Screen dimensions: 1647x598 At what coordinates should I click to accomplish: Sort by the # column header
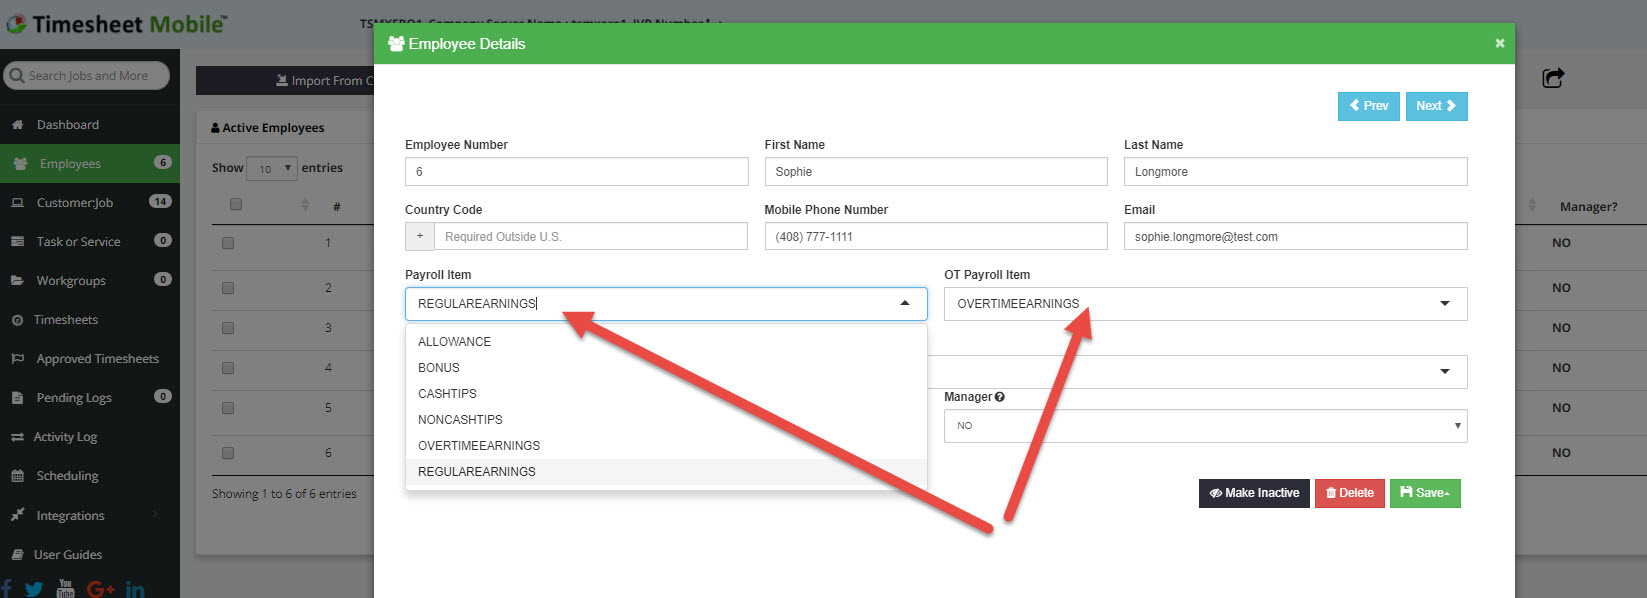point(337,207)
